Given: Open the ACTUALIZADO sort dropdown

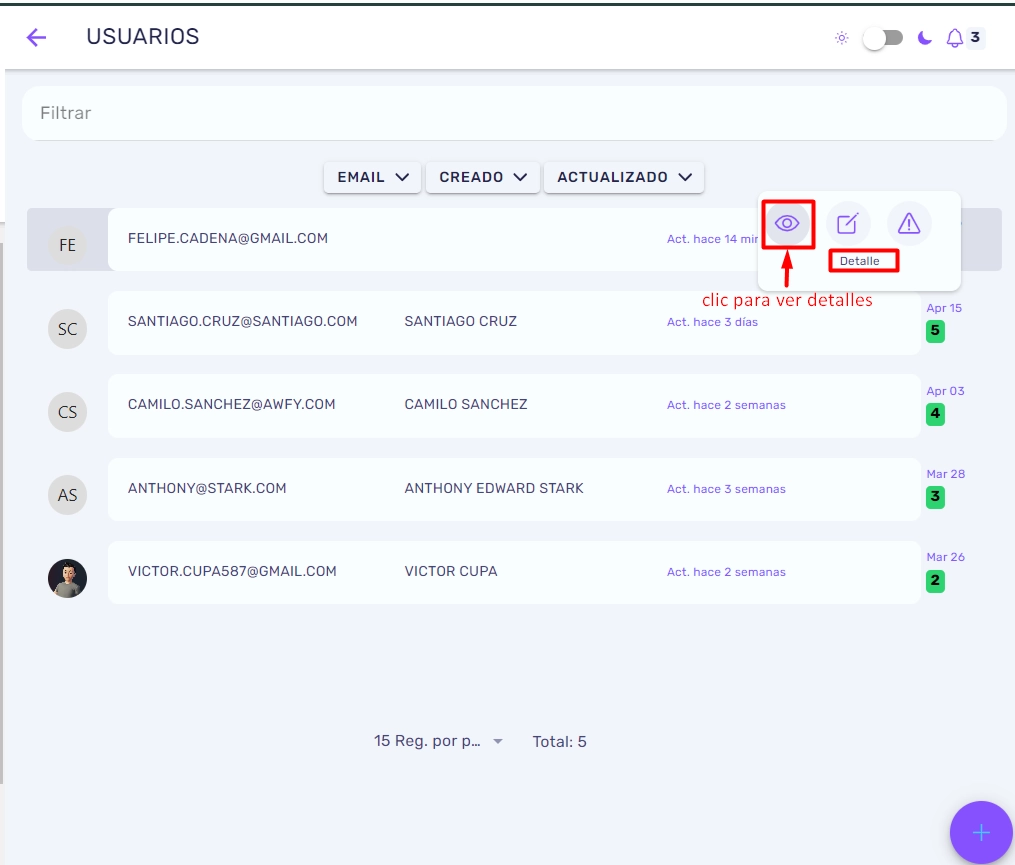Looking at the screenshot, I should coord(624,177).
